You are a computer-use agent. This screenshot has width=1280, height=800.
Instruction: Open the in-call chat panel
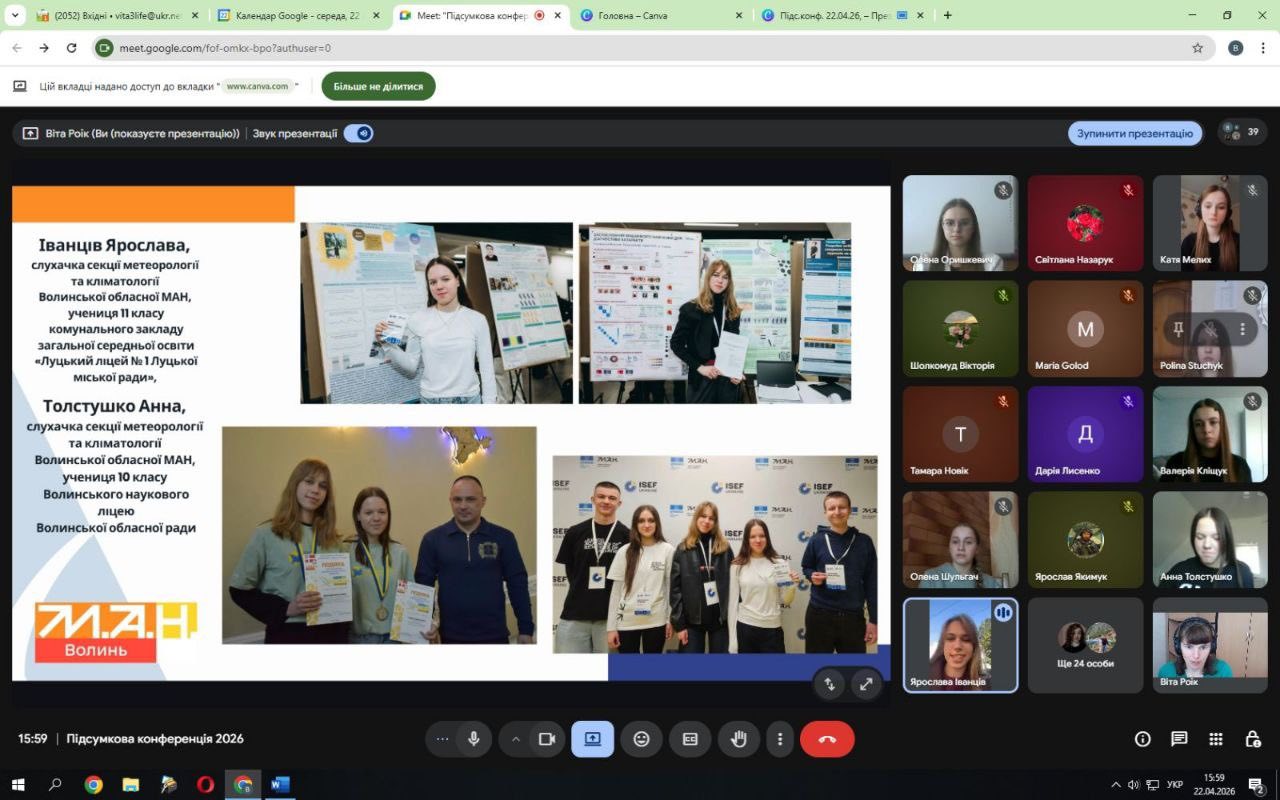click(x=1179, y=739)
